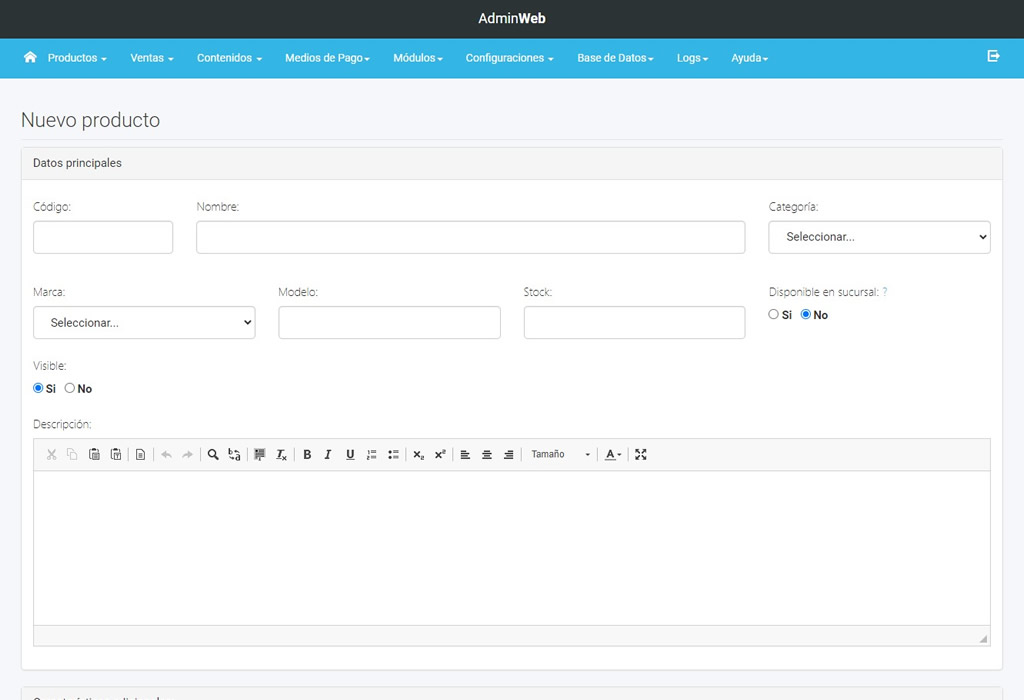The height and width of the screenshot is (700, 1024).
Task: Maximize the description editor
Action: tap(641, 455)
